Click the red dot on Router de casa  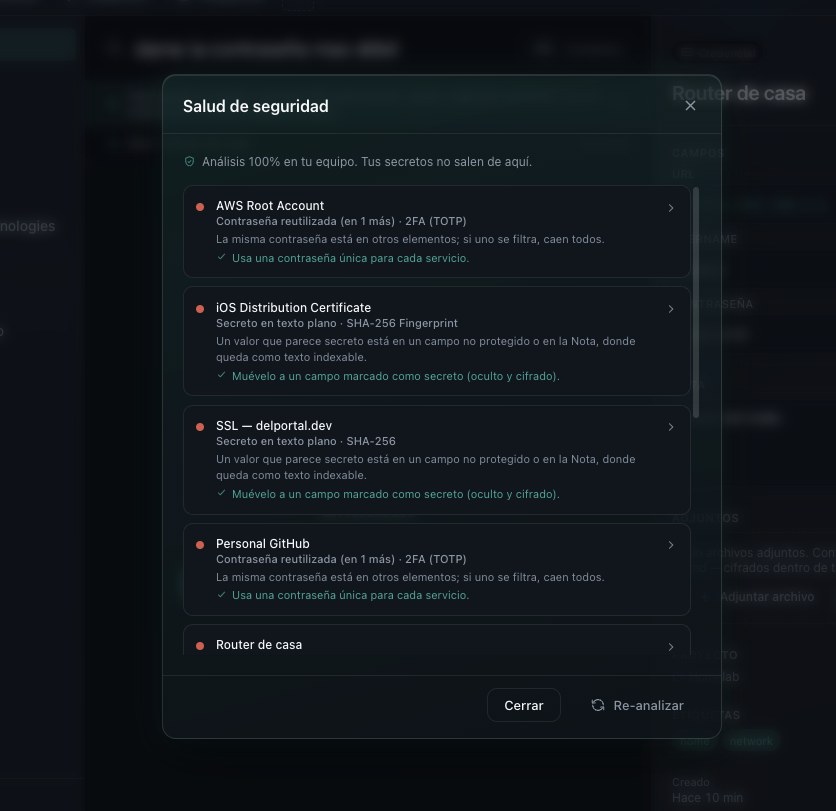[200, 646]
